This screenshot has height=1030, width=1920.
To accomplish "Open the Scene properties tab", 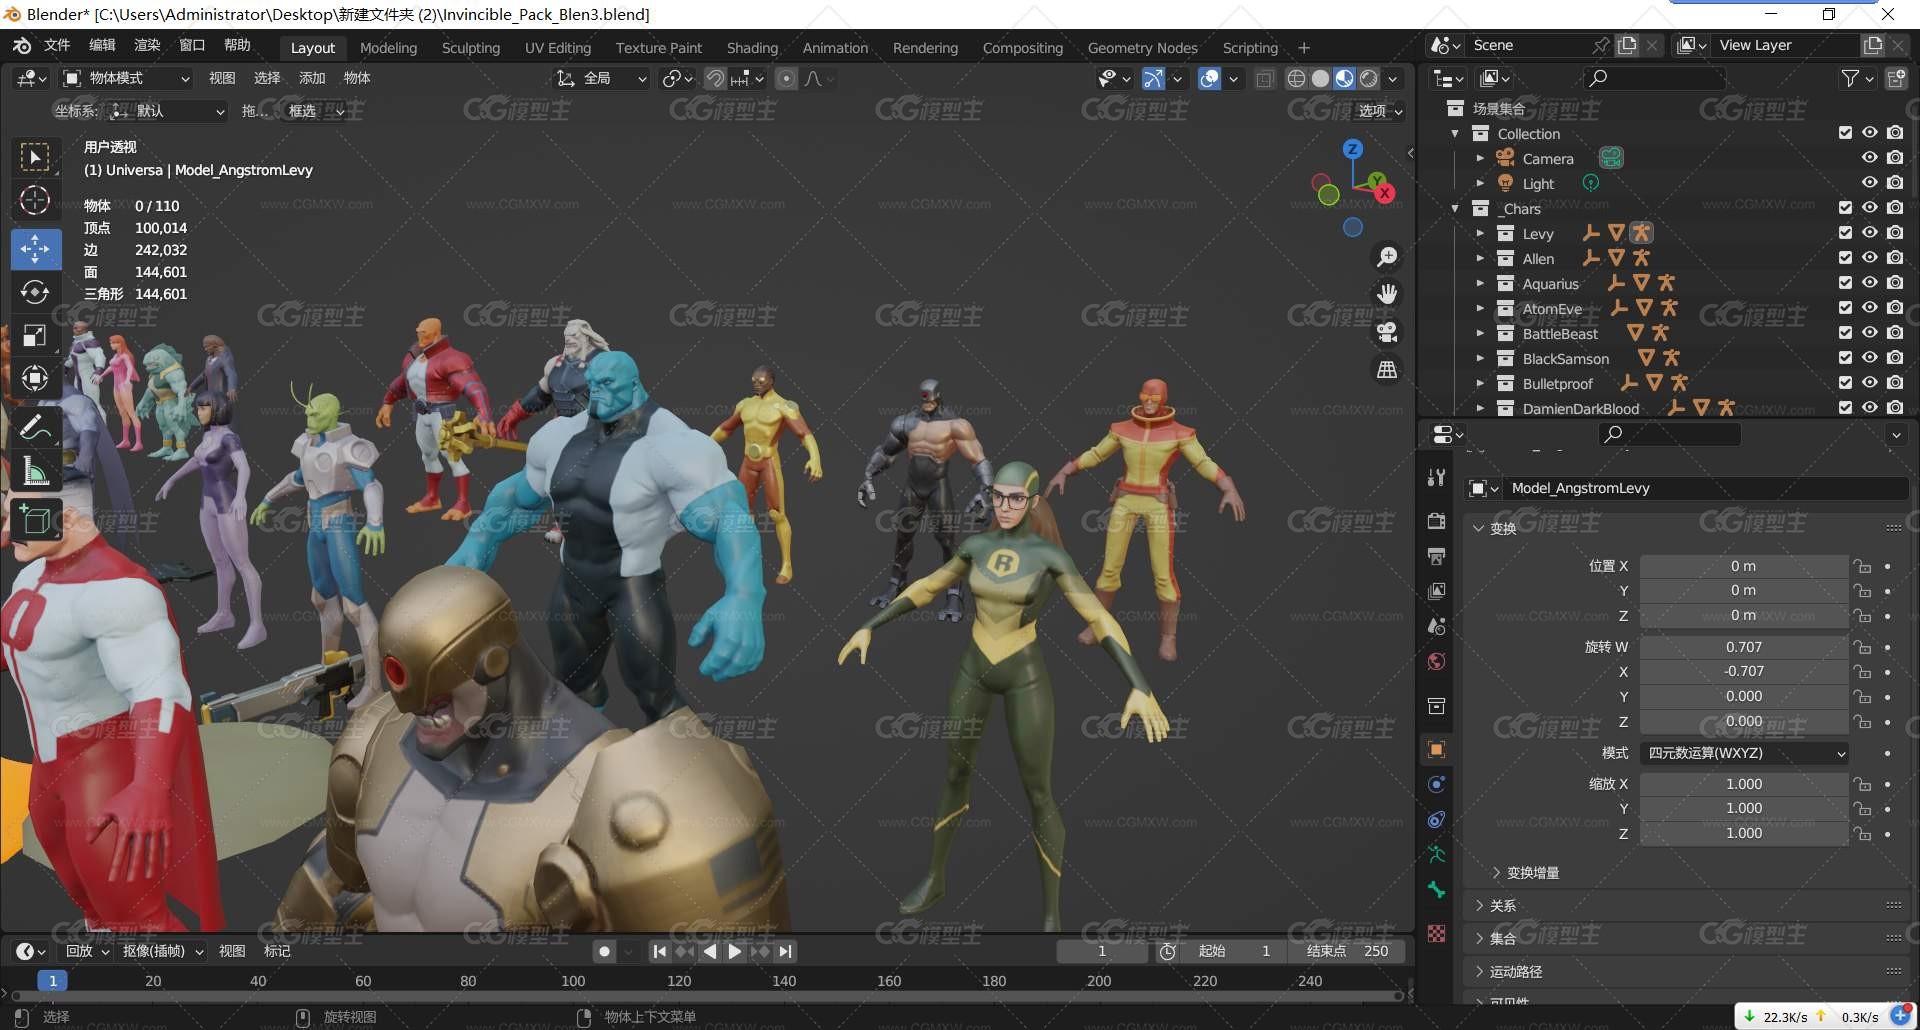I will (1437, 626).
